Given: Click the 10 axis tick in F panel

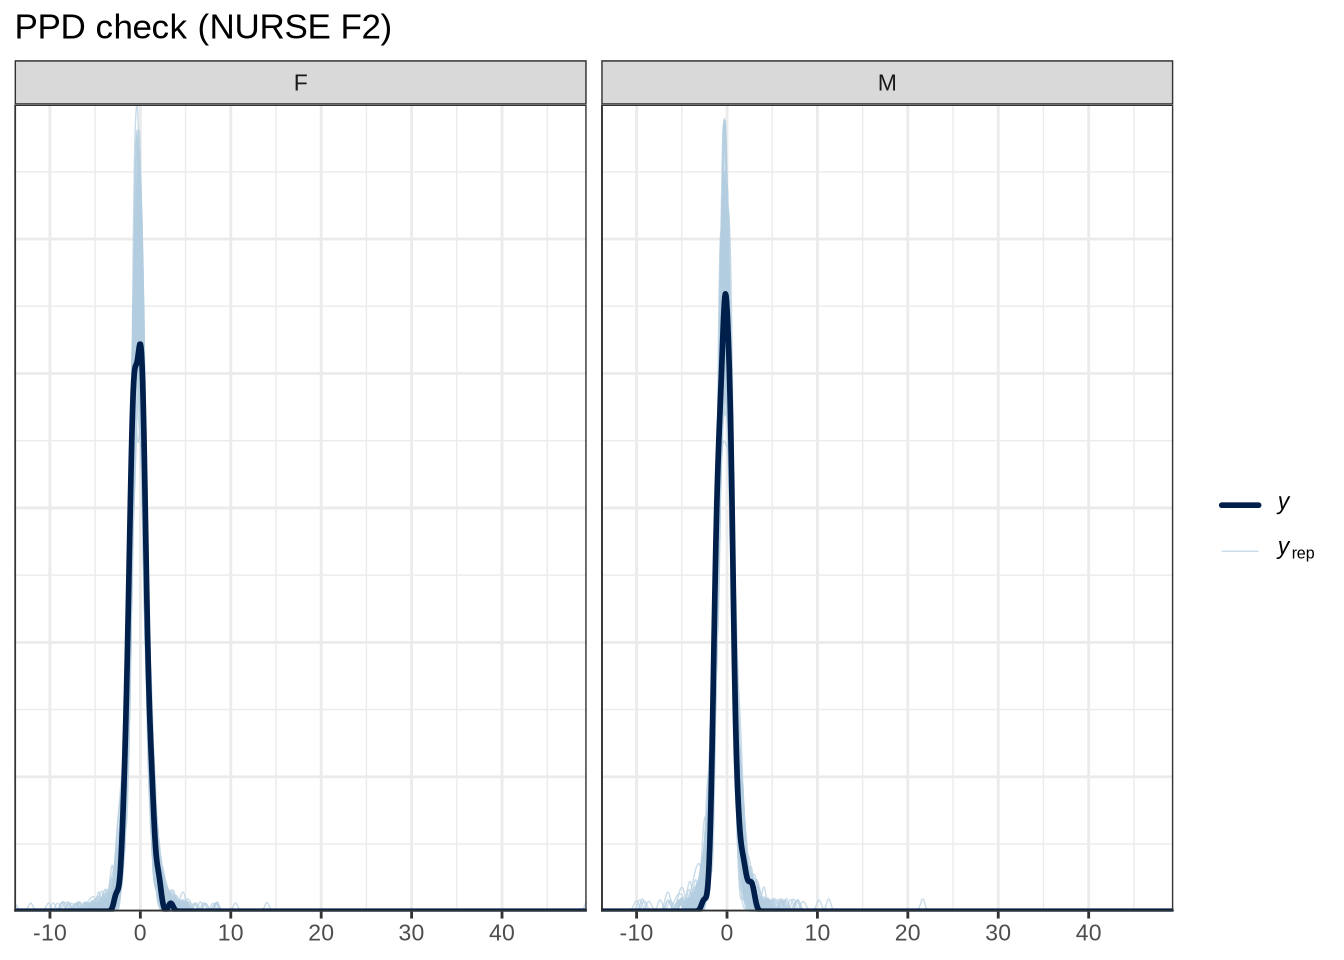Looking at the screenshot, I should [230, 933].
